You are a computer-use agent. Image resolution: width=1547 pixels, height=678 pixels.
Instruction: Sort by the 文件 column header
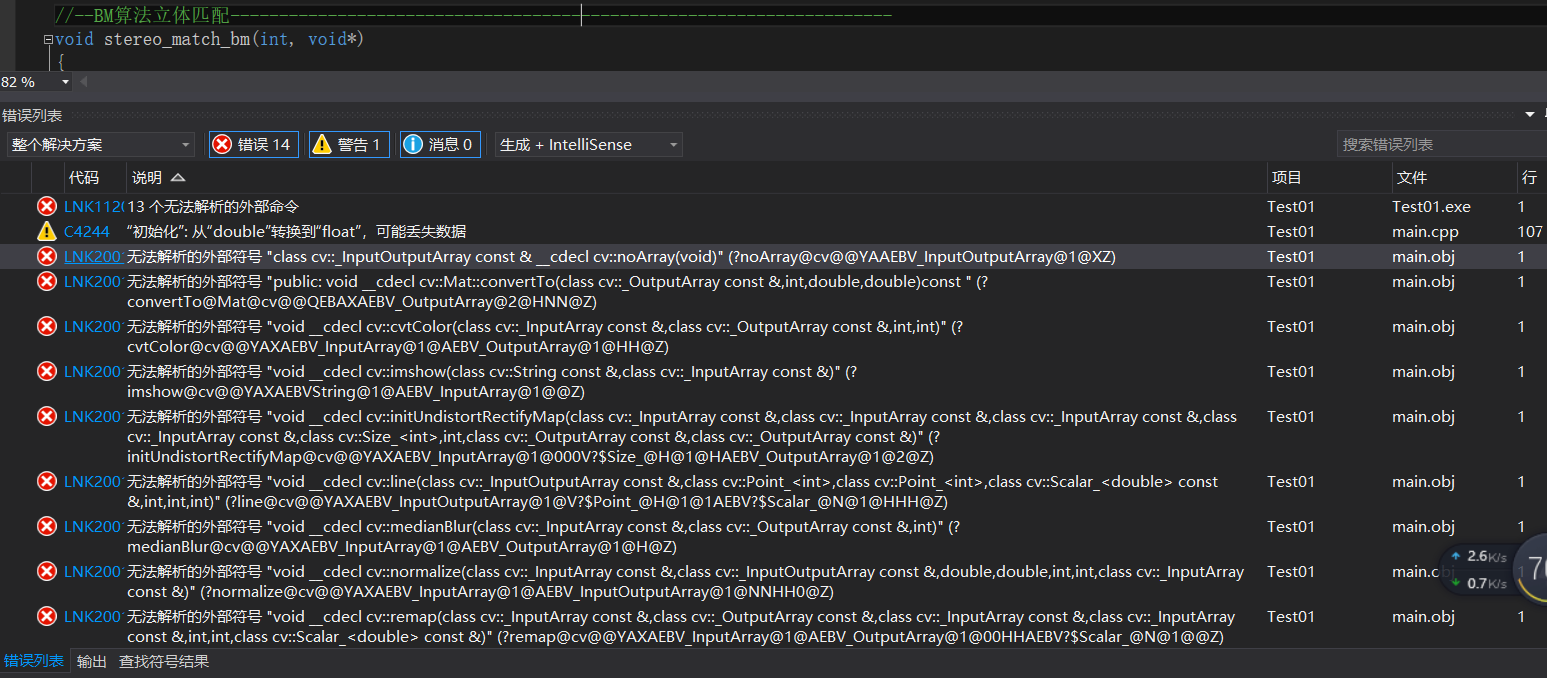pyautogui.click(x=1412, y=178)
